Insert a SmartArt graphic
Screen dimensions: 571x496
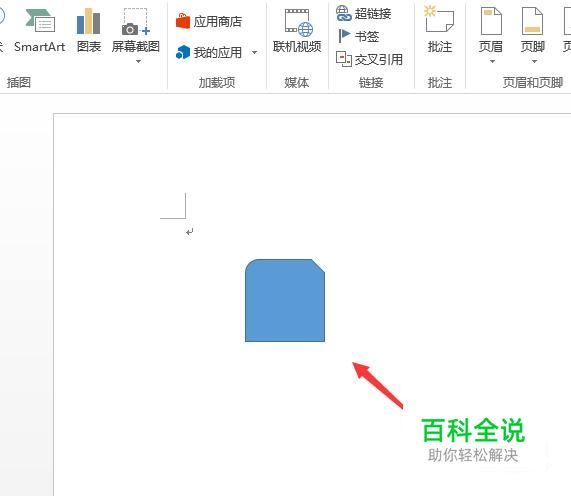(39, 32)
